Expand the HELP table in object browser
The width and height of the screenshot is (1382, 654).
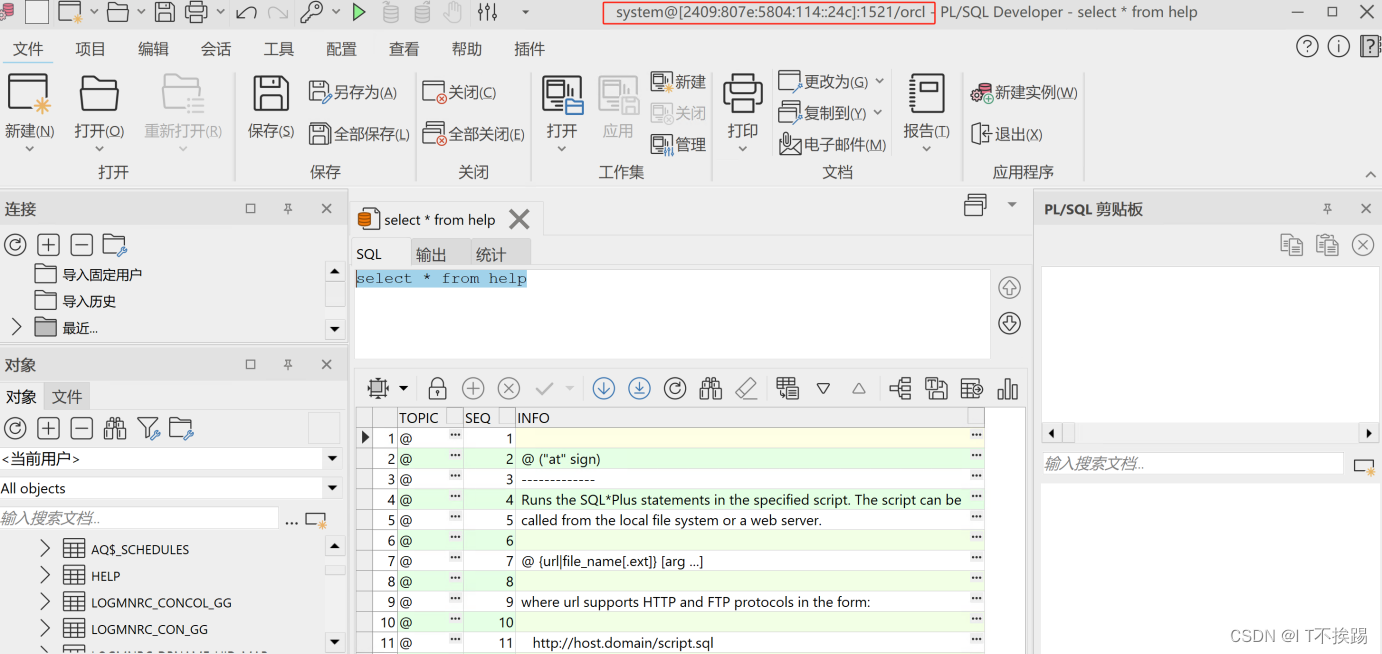(44, 575)
